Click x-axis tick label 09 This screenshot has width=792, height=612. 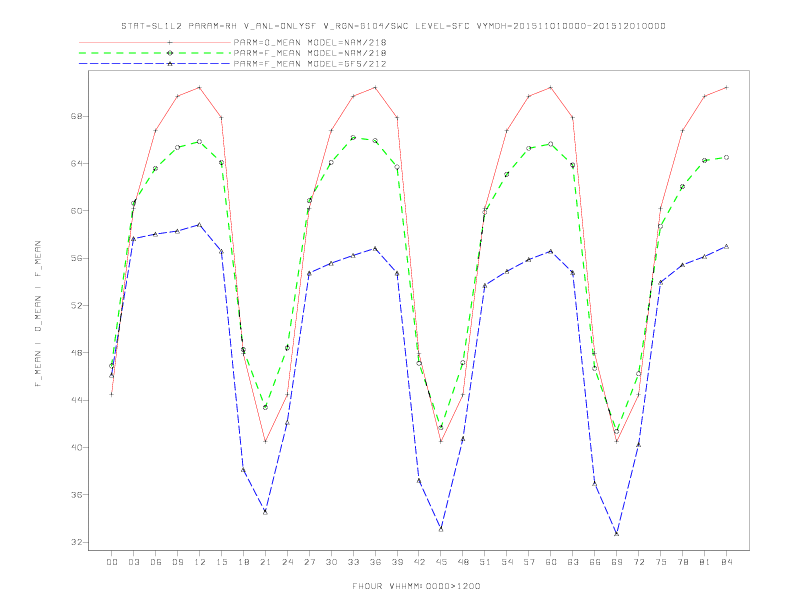tap(177, 562)
